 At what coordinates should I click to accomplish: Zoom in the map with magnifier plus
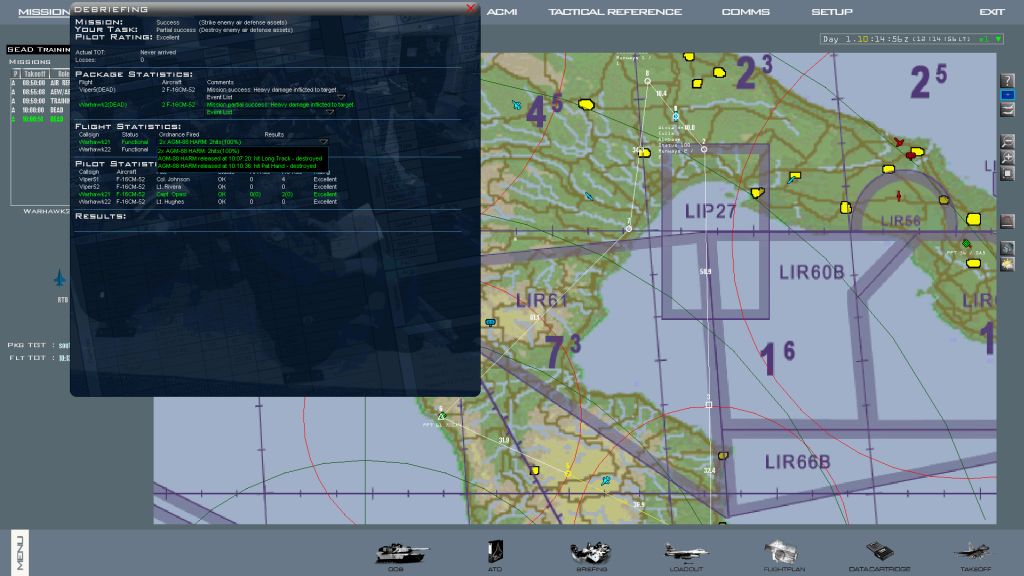[1008, 157]
